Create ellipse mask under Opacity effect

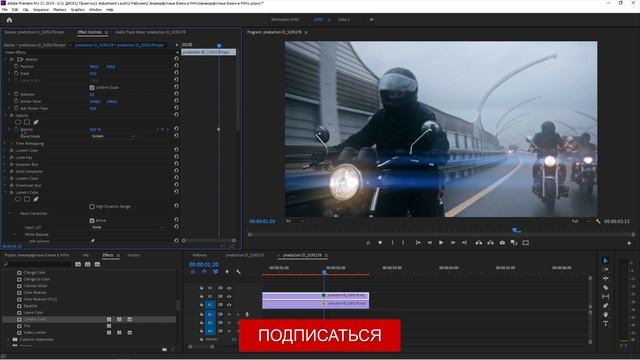(18, 122)
